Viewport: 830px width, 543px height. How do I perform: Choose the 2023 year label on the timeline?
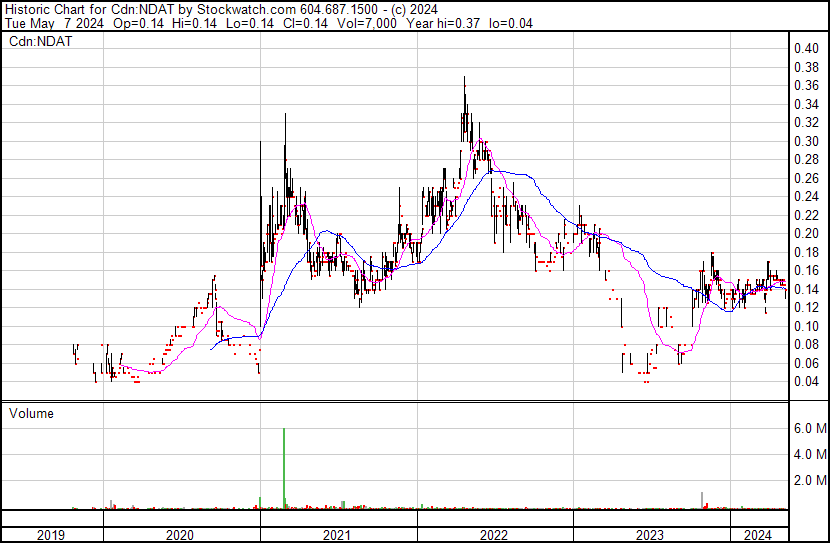pyautogui.click(x=651, y=535)
